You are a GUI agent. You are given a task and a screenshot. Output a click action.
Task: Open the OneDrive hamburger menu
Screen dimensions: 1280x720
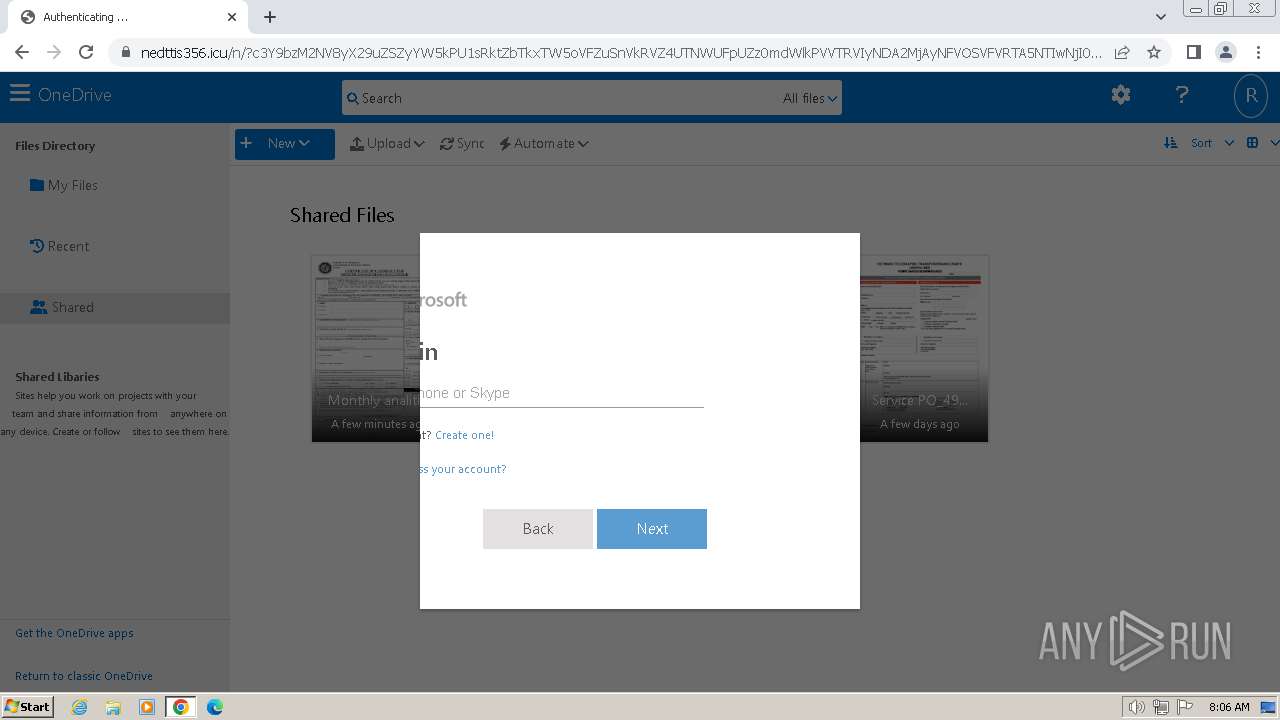tap(19, 94)
